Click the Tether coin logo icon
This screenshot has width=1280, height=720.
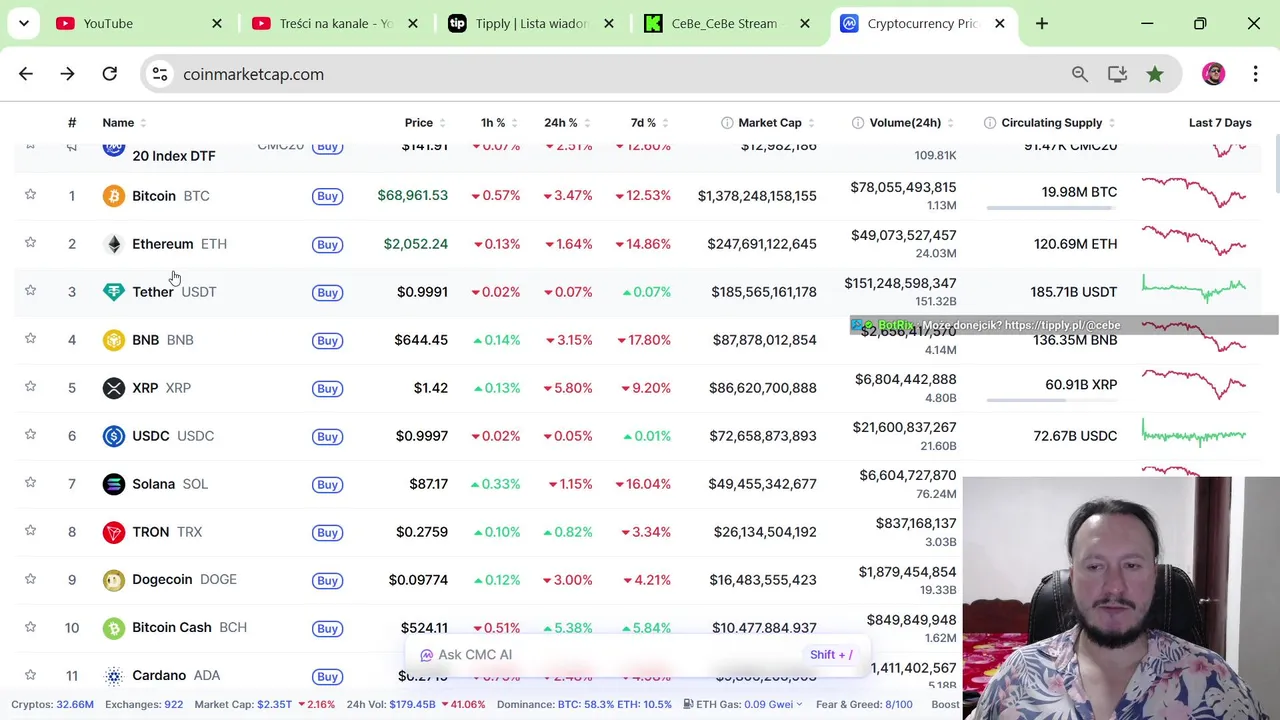[x=114, y=292]
